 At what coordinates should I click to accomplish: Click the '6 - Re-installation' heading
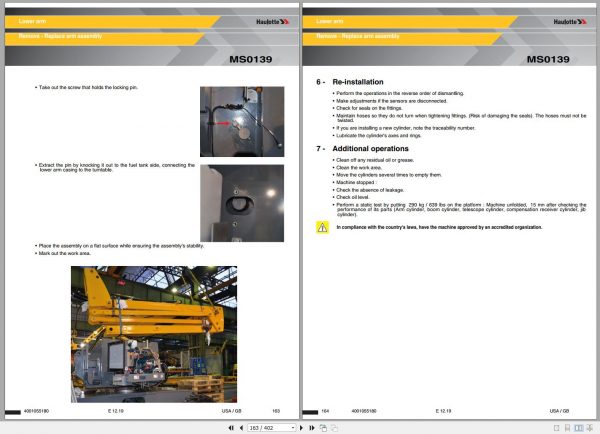tap(350, 82)
